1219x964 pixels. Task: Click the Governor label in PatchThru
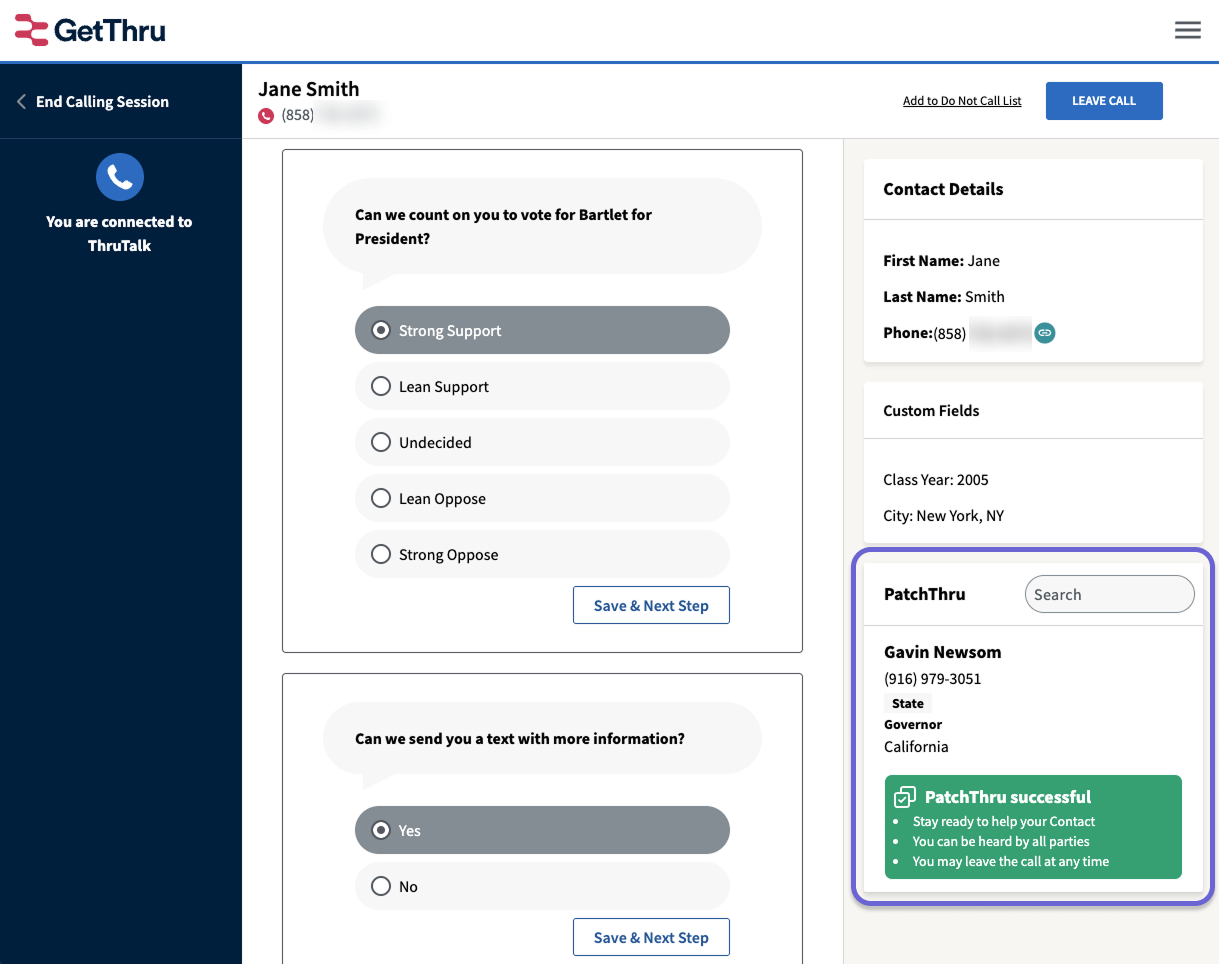click(x=913, y=724)
